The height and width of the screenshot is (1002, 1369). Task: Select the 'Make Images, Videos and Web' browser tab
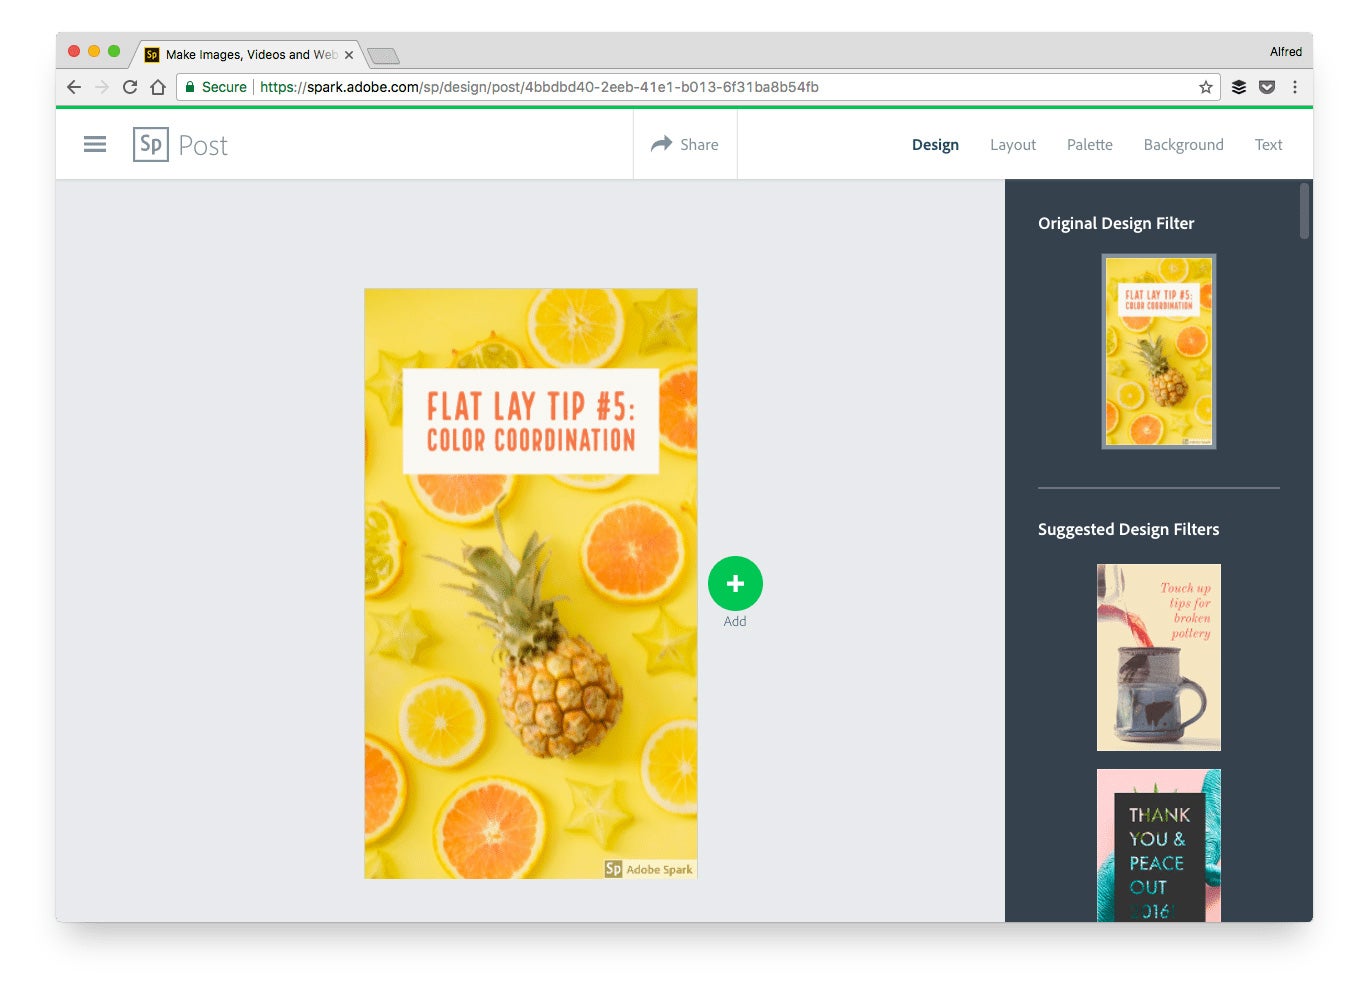pos(250,54)
